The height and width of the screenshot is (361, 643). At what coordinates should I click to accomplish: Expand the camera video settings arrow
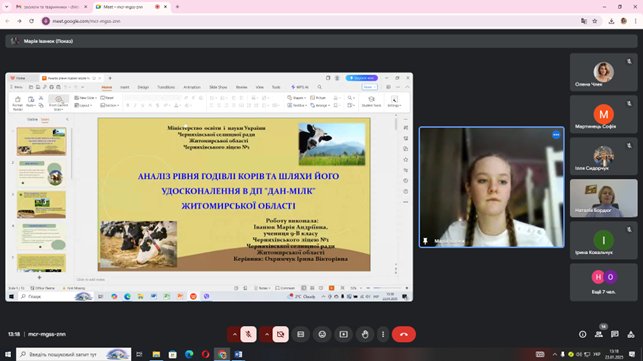267,334
